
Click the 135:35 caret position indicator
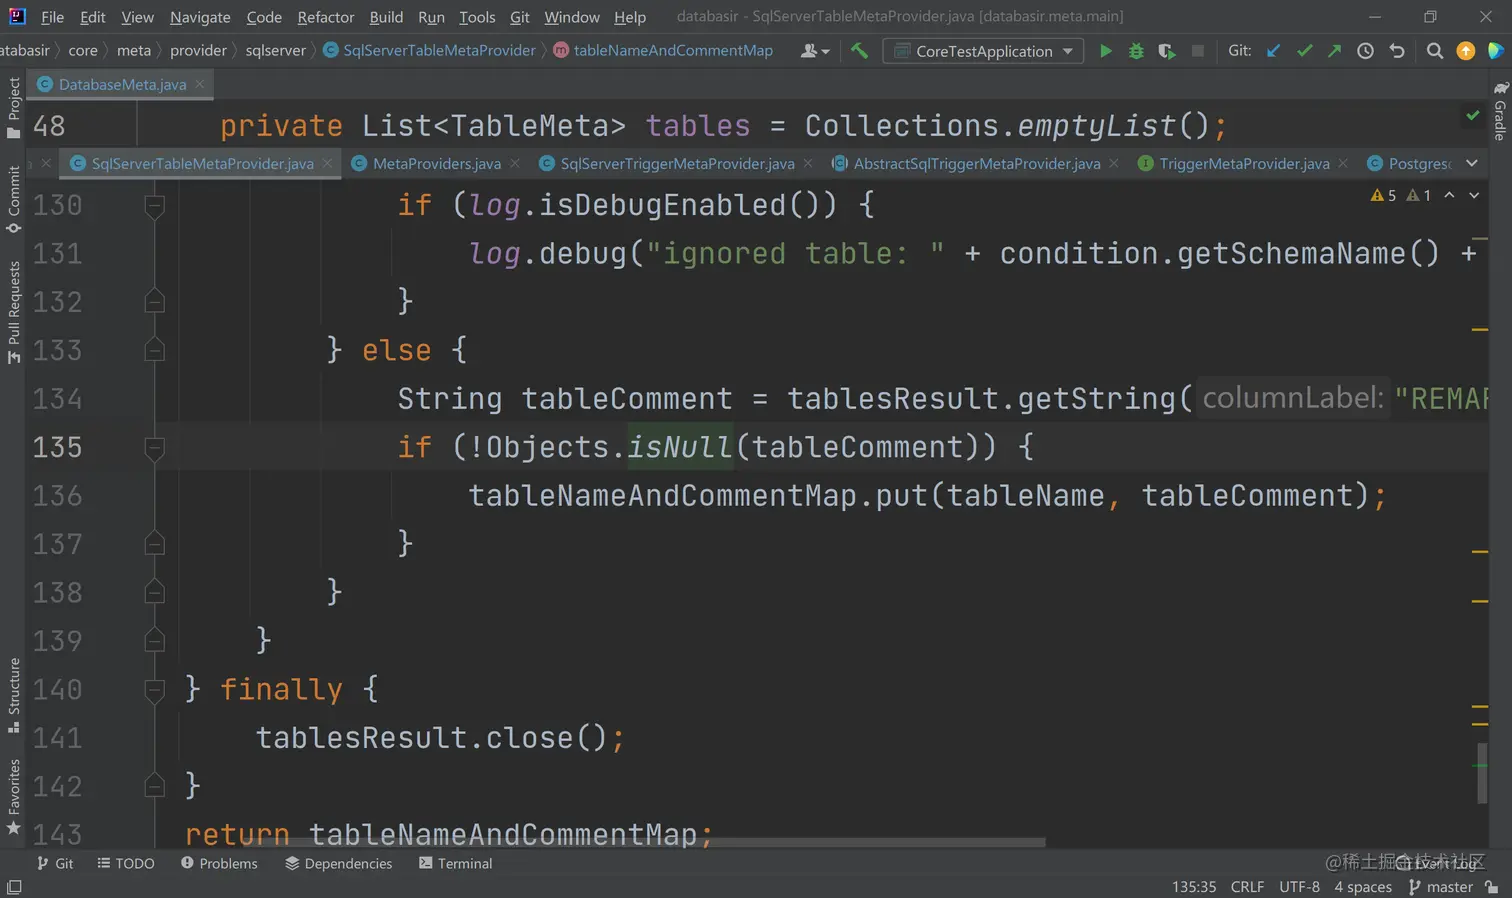1194,887
